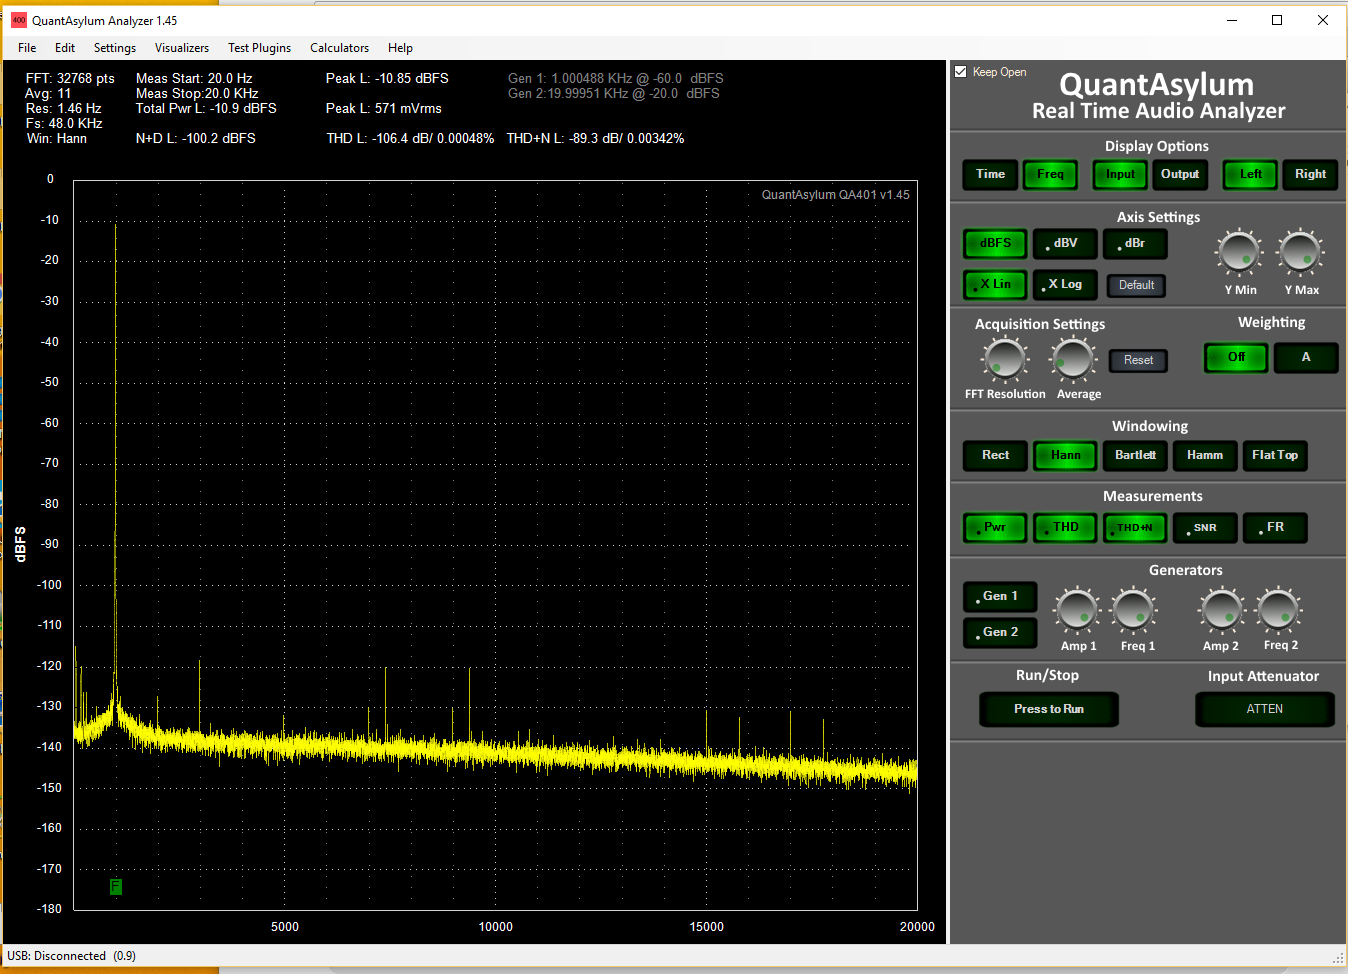Toggle the Pwr measurement

pos(995,528)
